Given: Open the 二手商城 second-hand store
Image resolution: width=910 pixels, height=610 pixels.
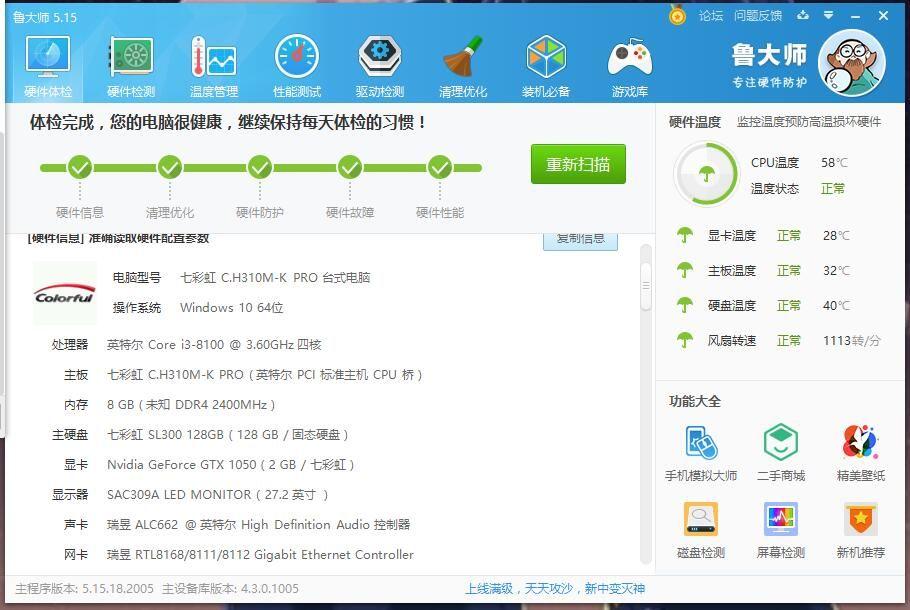Looking at the screenshot, I should 781,454.
